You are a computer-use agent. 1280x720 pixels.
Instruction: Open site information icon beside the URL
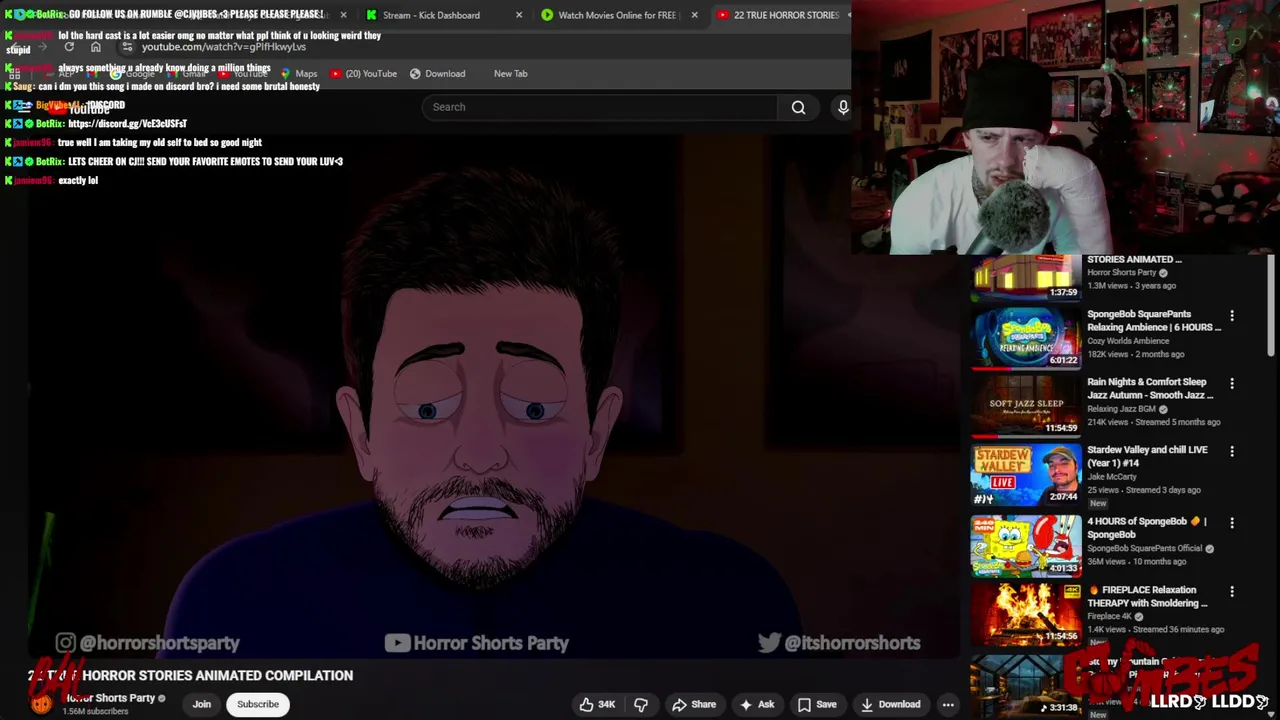click(x=127, y=47)
